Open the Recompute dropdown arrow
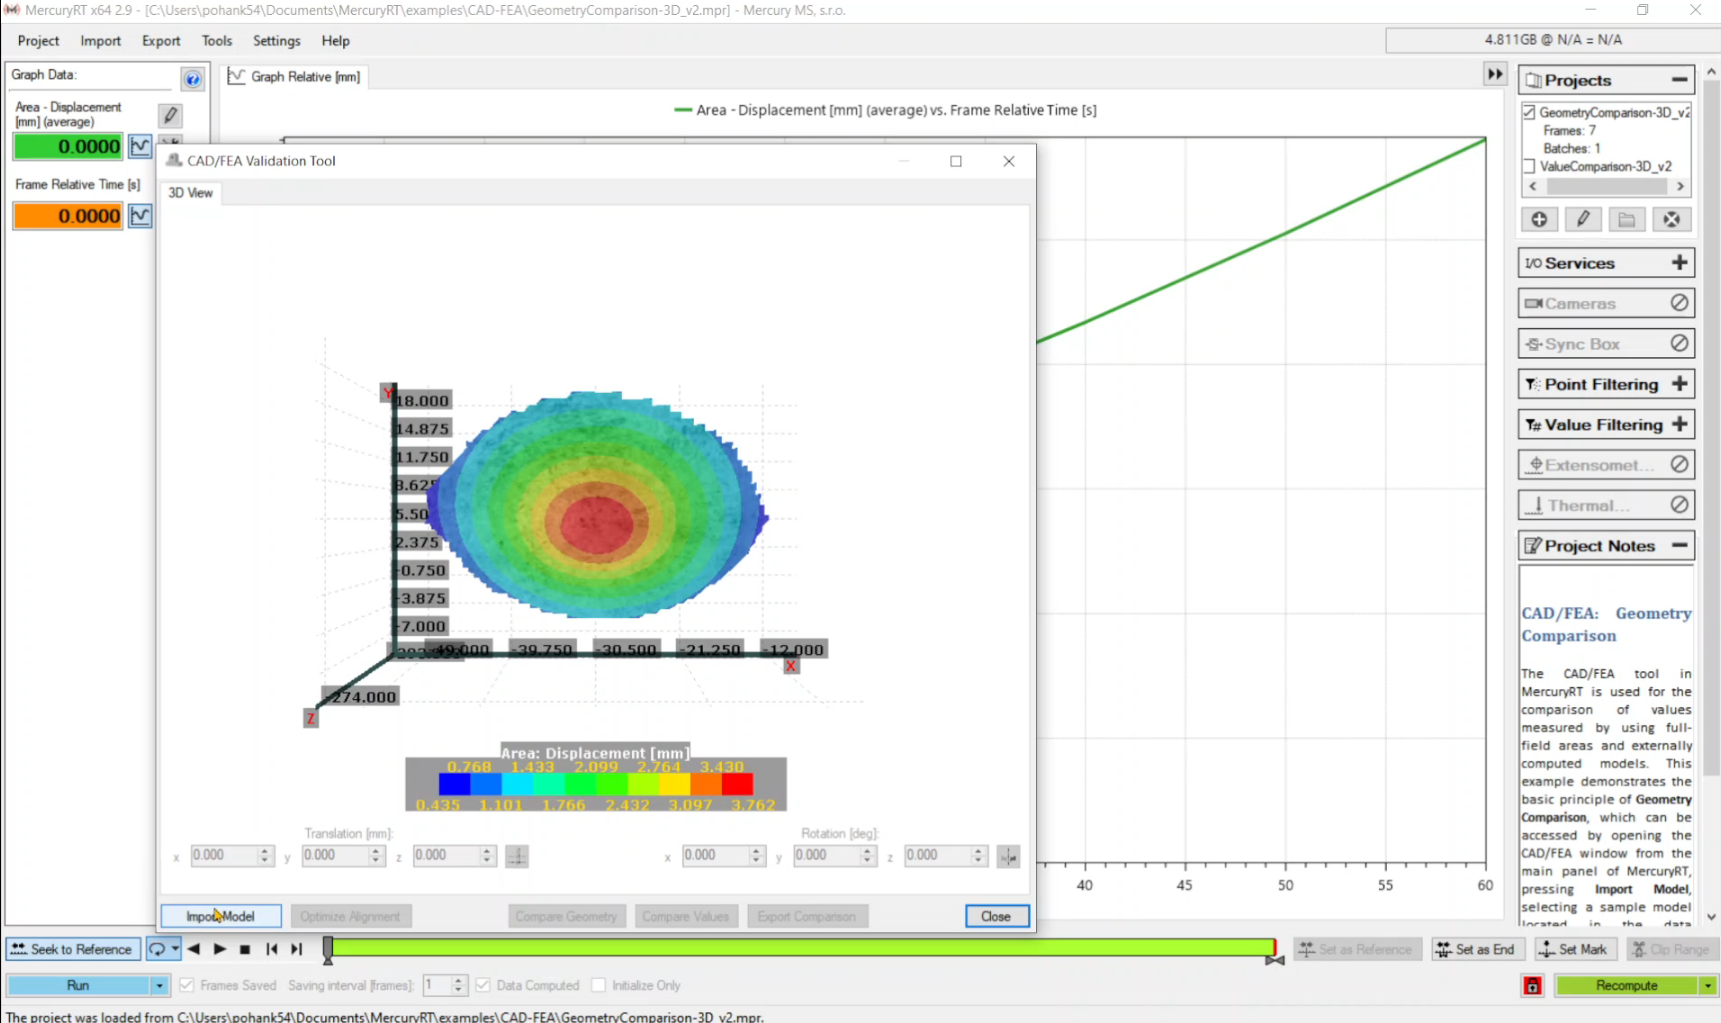Image resolution: width=1721 pixels, height=1023 pixels. [x=1708, y=986]
